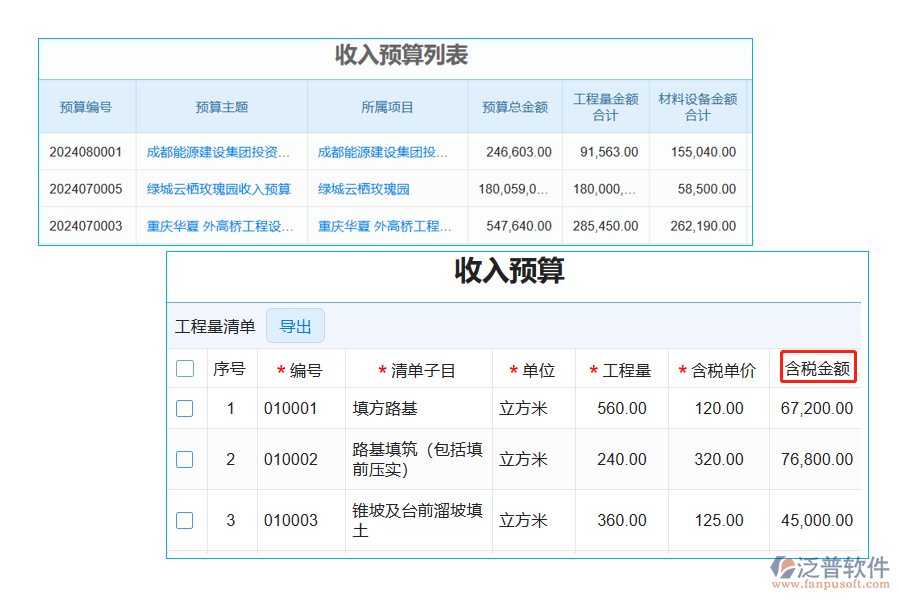900x600 pixels.
Task: Check the checkbox for row 3 锥坡及台前溜坡填土
Action: pyautogui.click(x=185, y=520)
